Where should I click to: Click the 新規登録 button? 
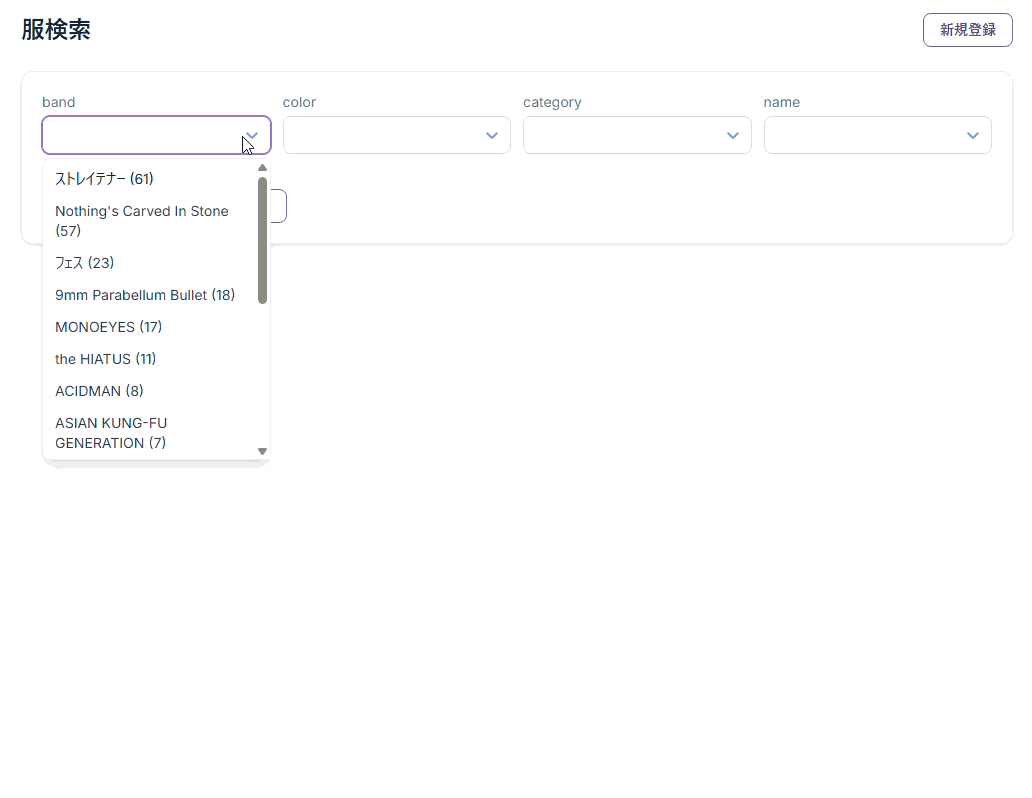[x=968, y=30]
